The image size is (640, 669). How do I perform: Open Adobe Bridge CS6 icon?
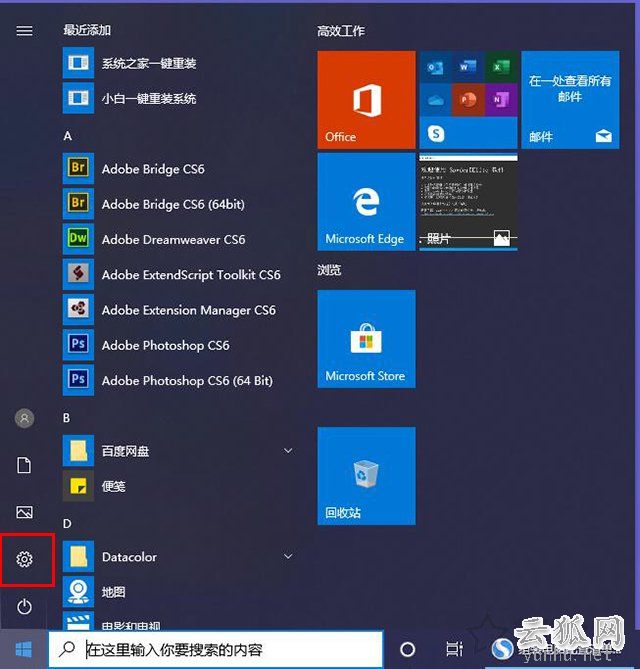(x=78, y=169)
